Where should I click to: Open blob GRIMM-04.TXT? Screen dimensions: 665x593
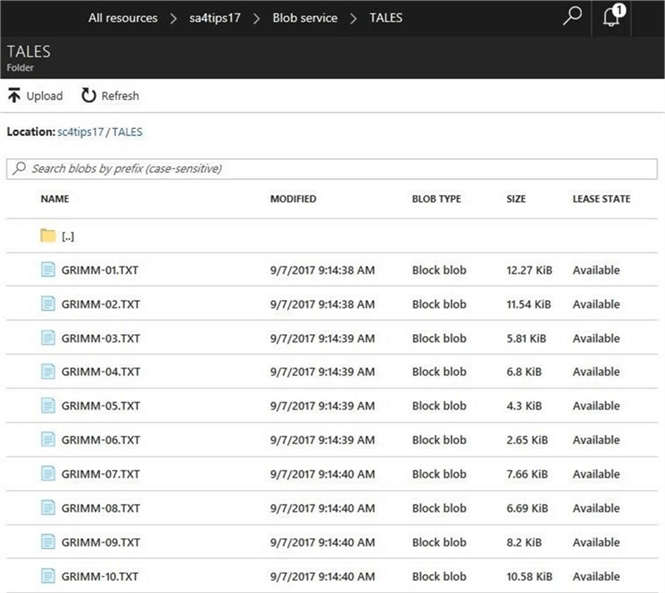tap(101, 372)
